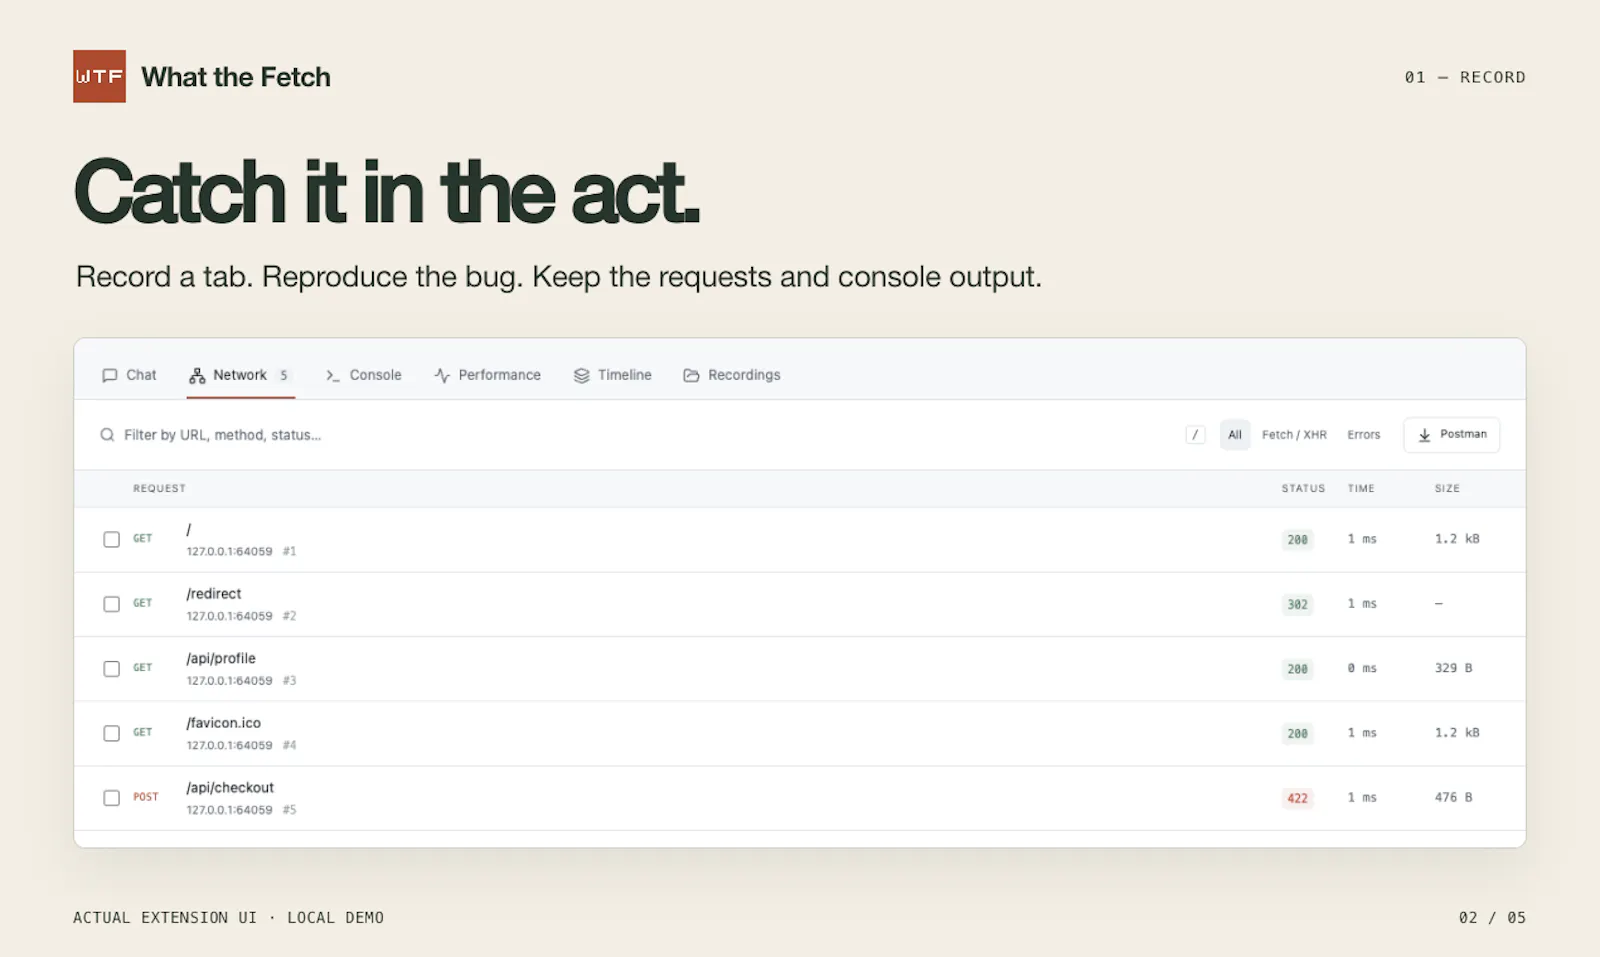Viewport: 1600px width, 957px height.
Task: Click the search magnifier icon
Action: pos(107,435)
